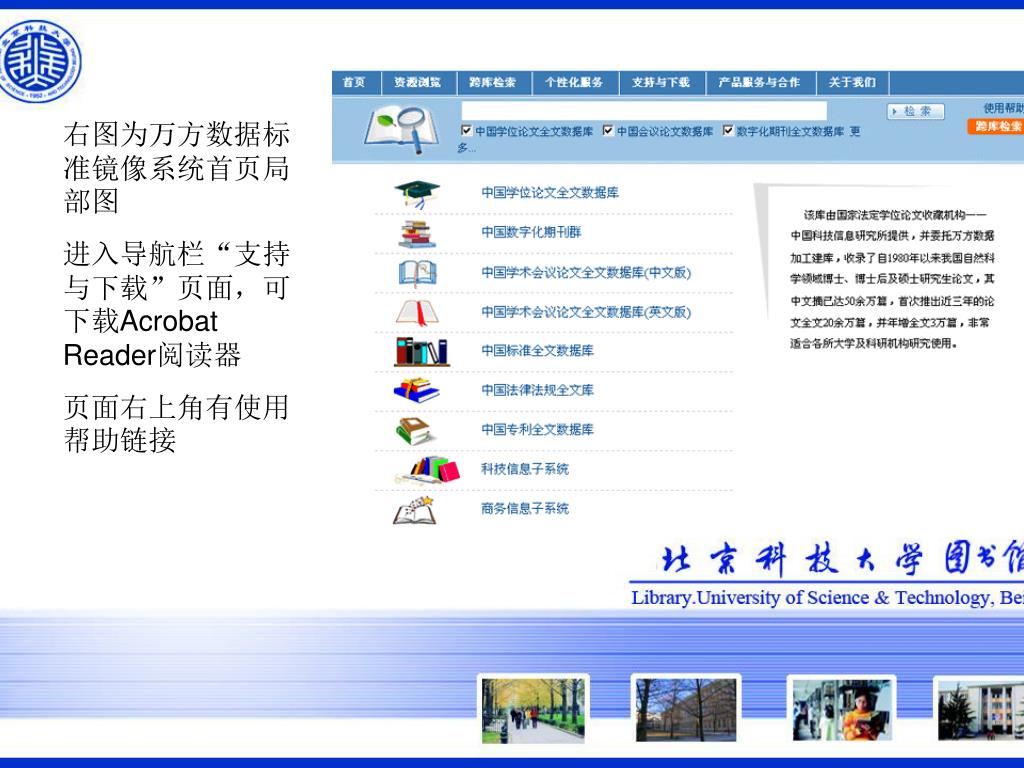Click the 检索 search button
The image size is (1024, 768).
[x=916, y=111]
